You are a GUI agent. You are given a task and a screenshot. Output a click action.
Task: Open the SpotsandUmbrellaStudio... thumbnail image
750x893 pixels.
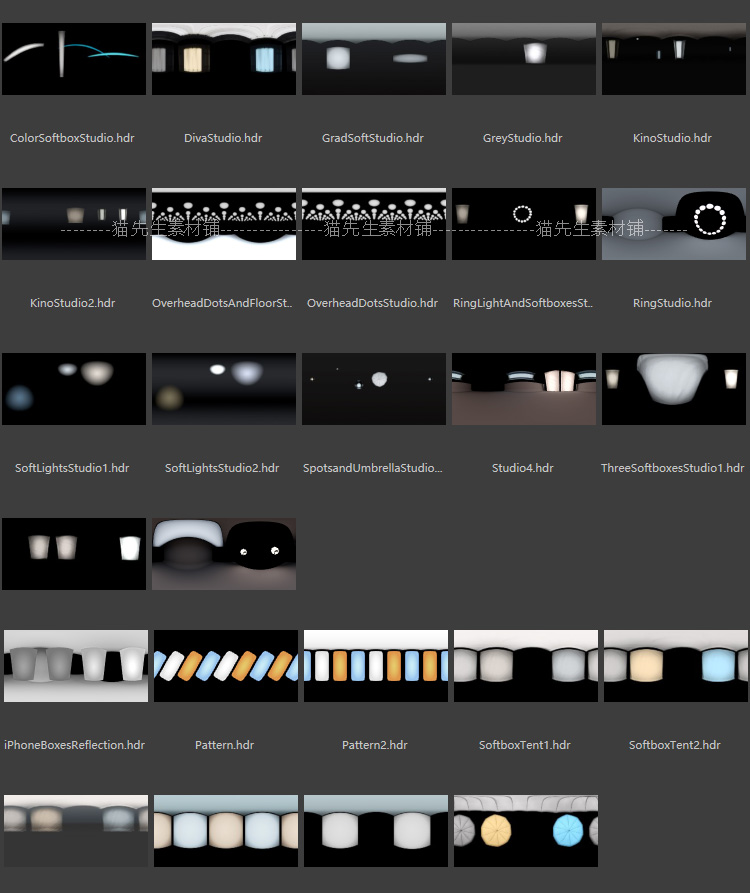coord(374,389)
